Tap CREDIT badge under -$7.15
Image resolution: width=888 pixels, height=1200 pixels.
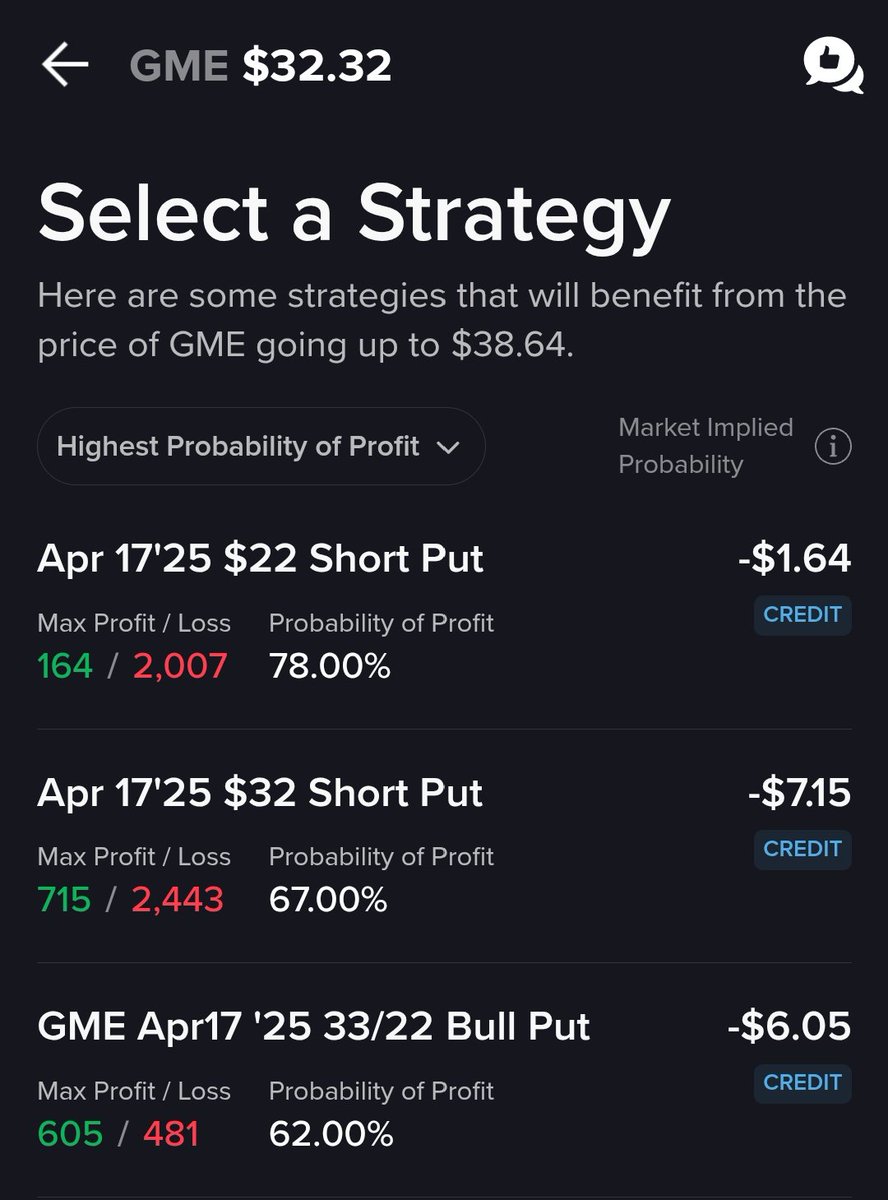[803, 849]
